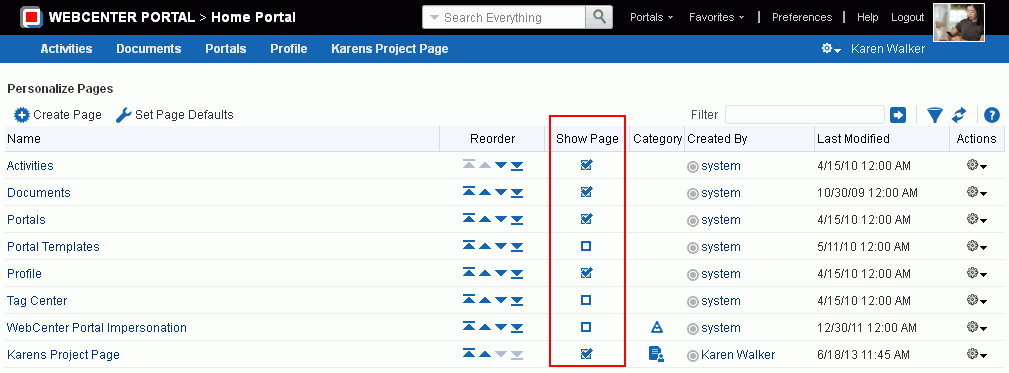Image resolution: width=1009 pixels, height=373 pixels.
Task: Move WebCenter Portal Impersonation page to top
Action: click(x=469, y=327)
